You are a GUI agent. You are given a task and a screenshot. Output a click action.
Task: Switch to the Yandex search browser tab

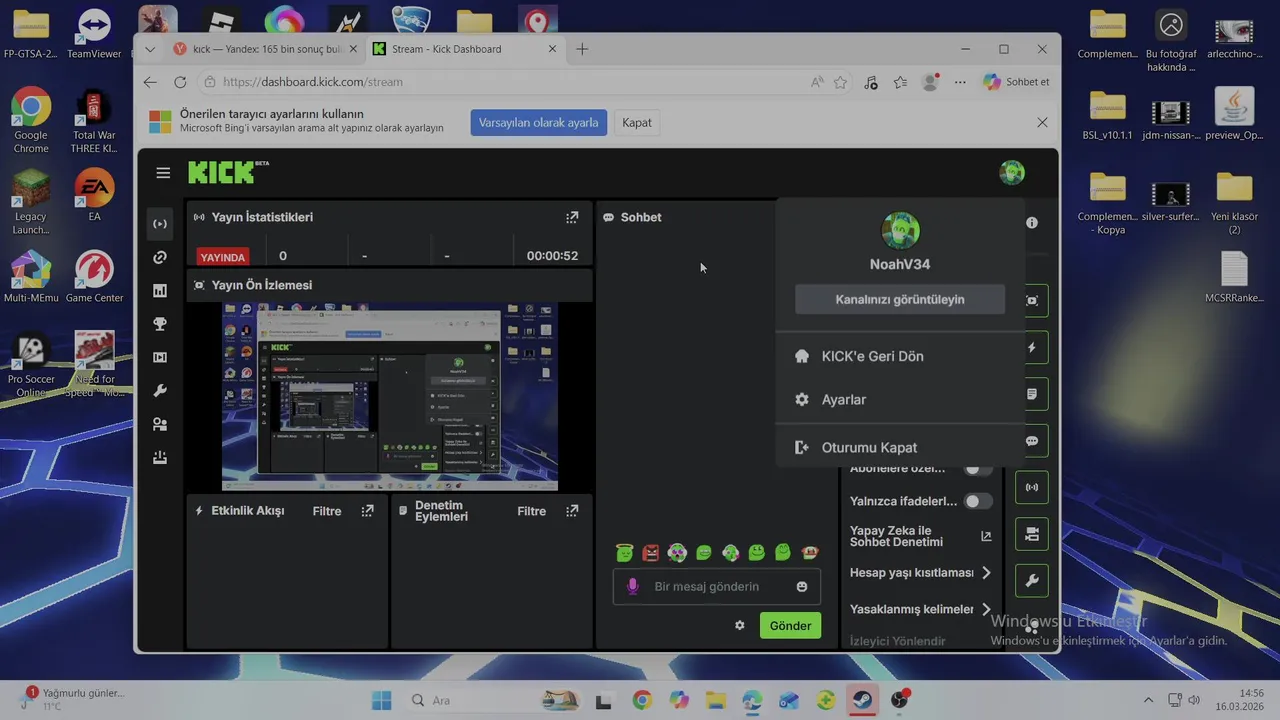tap(264, 49)
